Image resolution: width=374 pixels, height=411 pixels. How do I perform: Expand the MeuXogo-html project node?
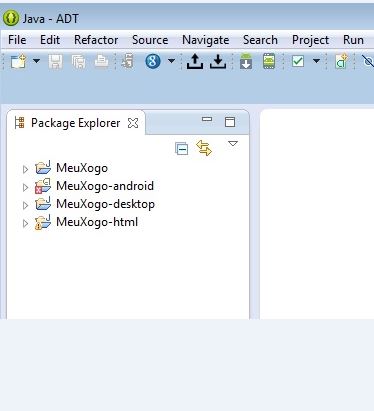pos(25,223)
